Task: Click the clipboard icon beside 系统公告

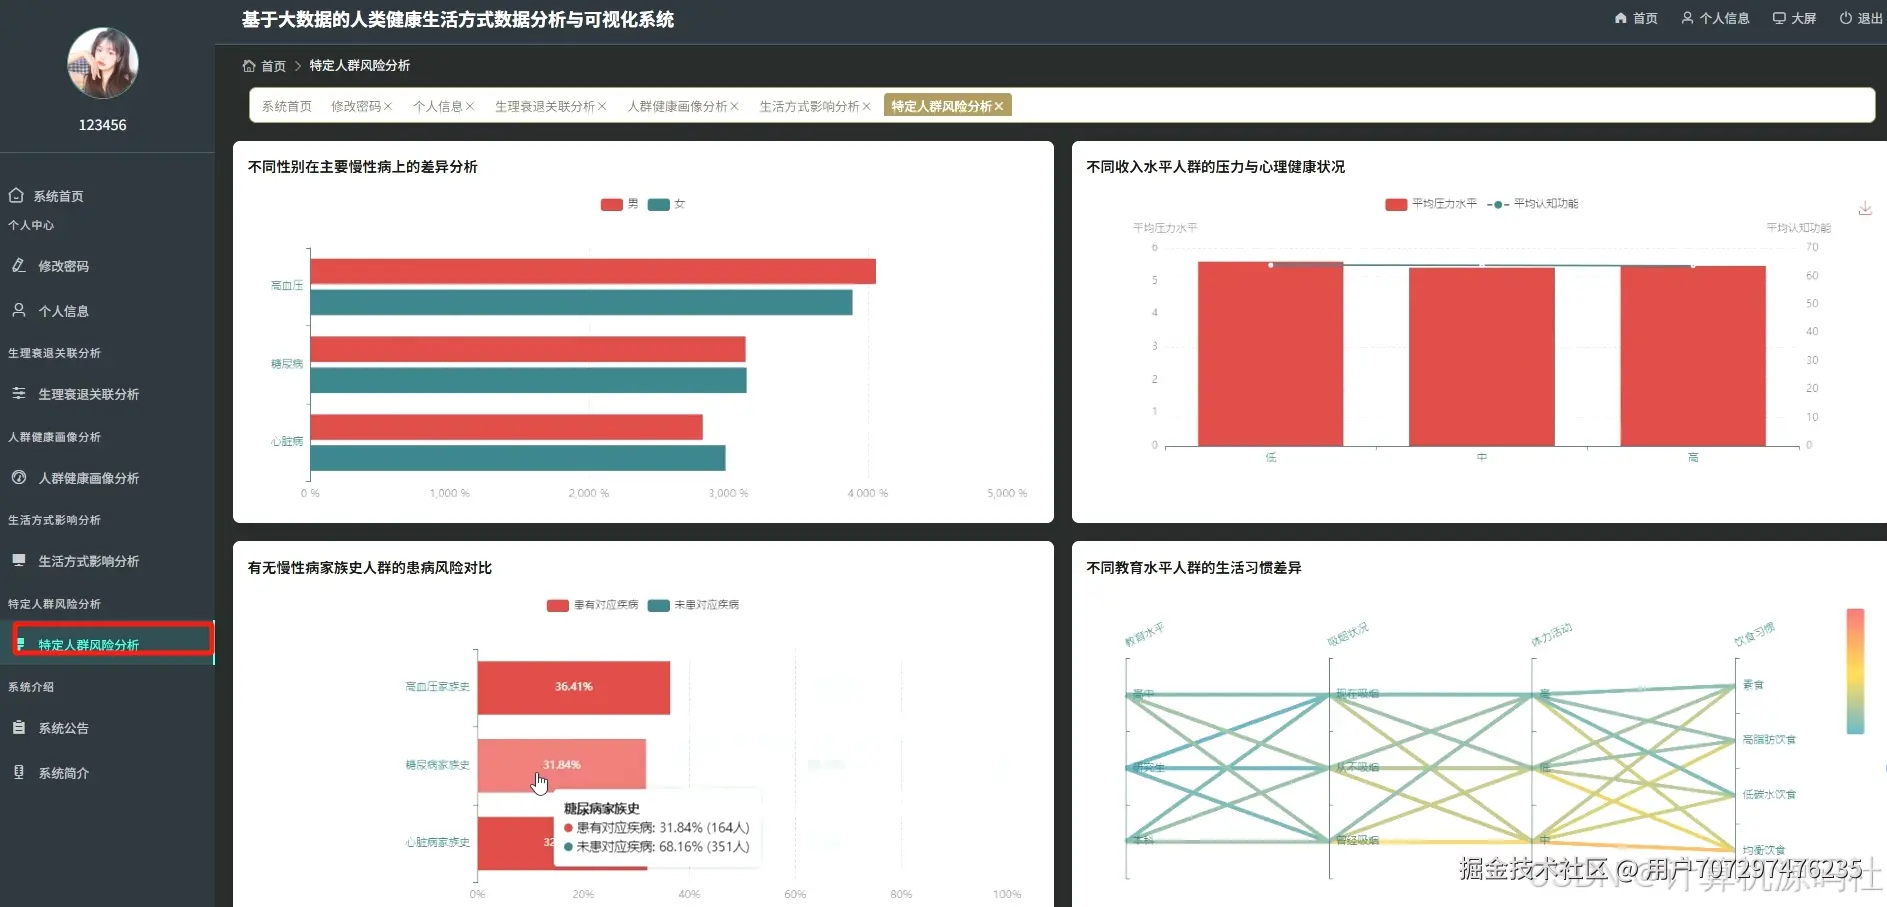Action: point(18,727)
